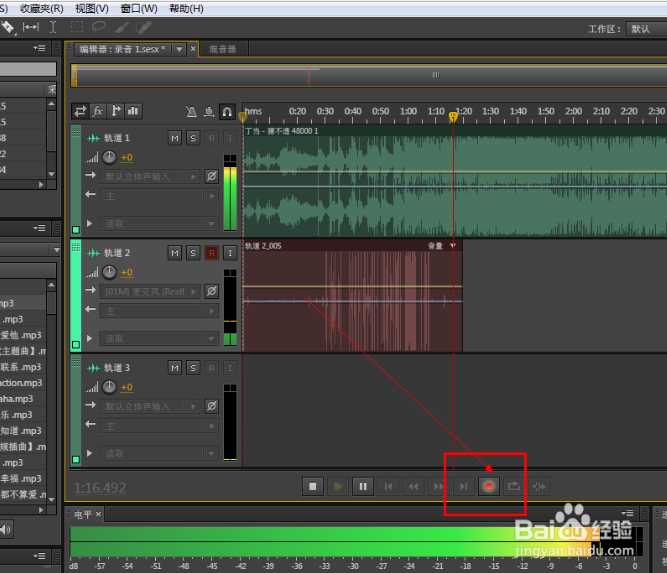This screenshot has width=667, height=573.
Task: Expand the automation lanes of 轨道 1
Action: coord(89,223)
